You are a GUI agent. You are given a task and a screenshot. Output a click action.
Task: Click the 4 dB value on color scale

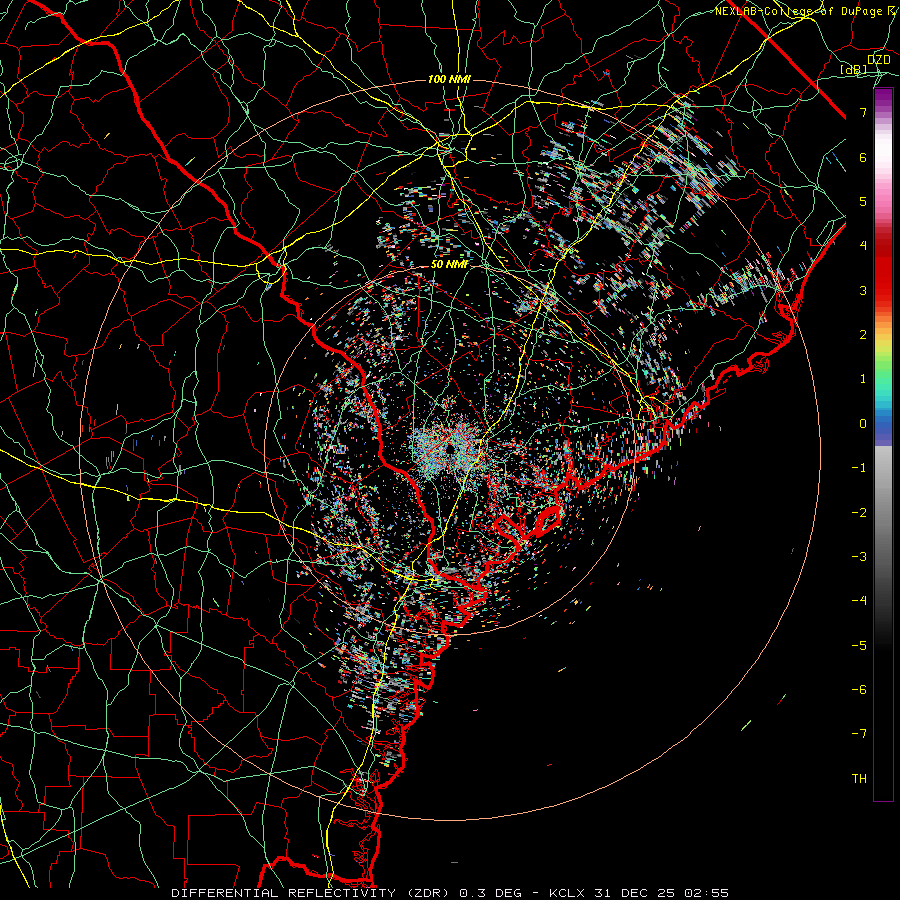point(863,246)
